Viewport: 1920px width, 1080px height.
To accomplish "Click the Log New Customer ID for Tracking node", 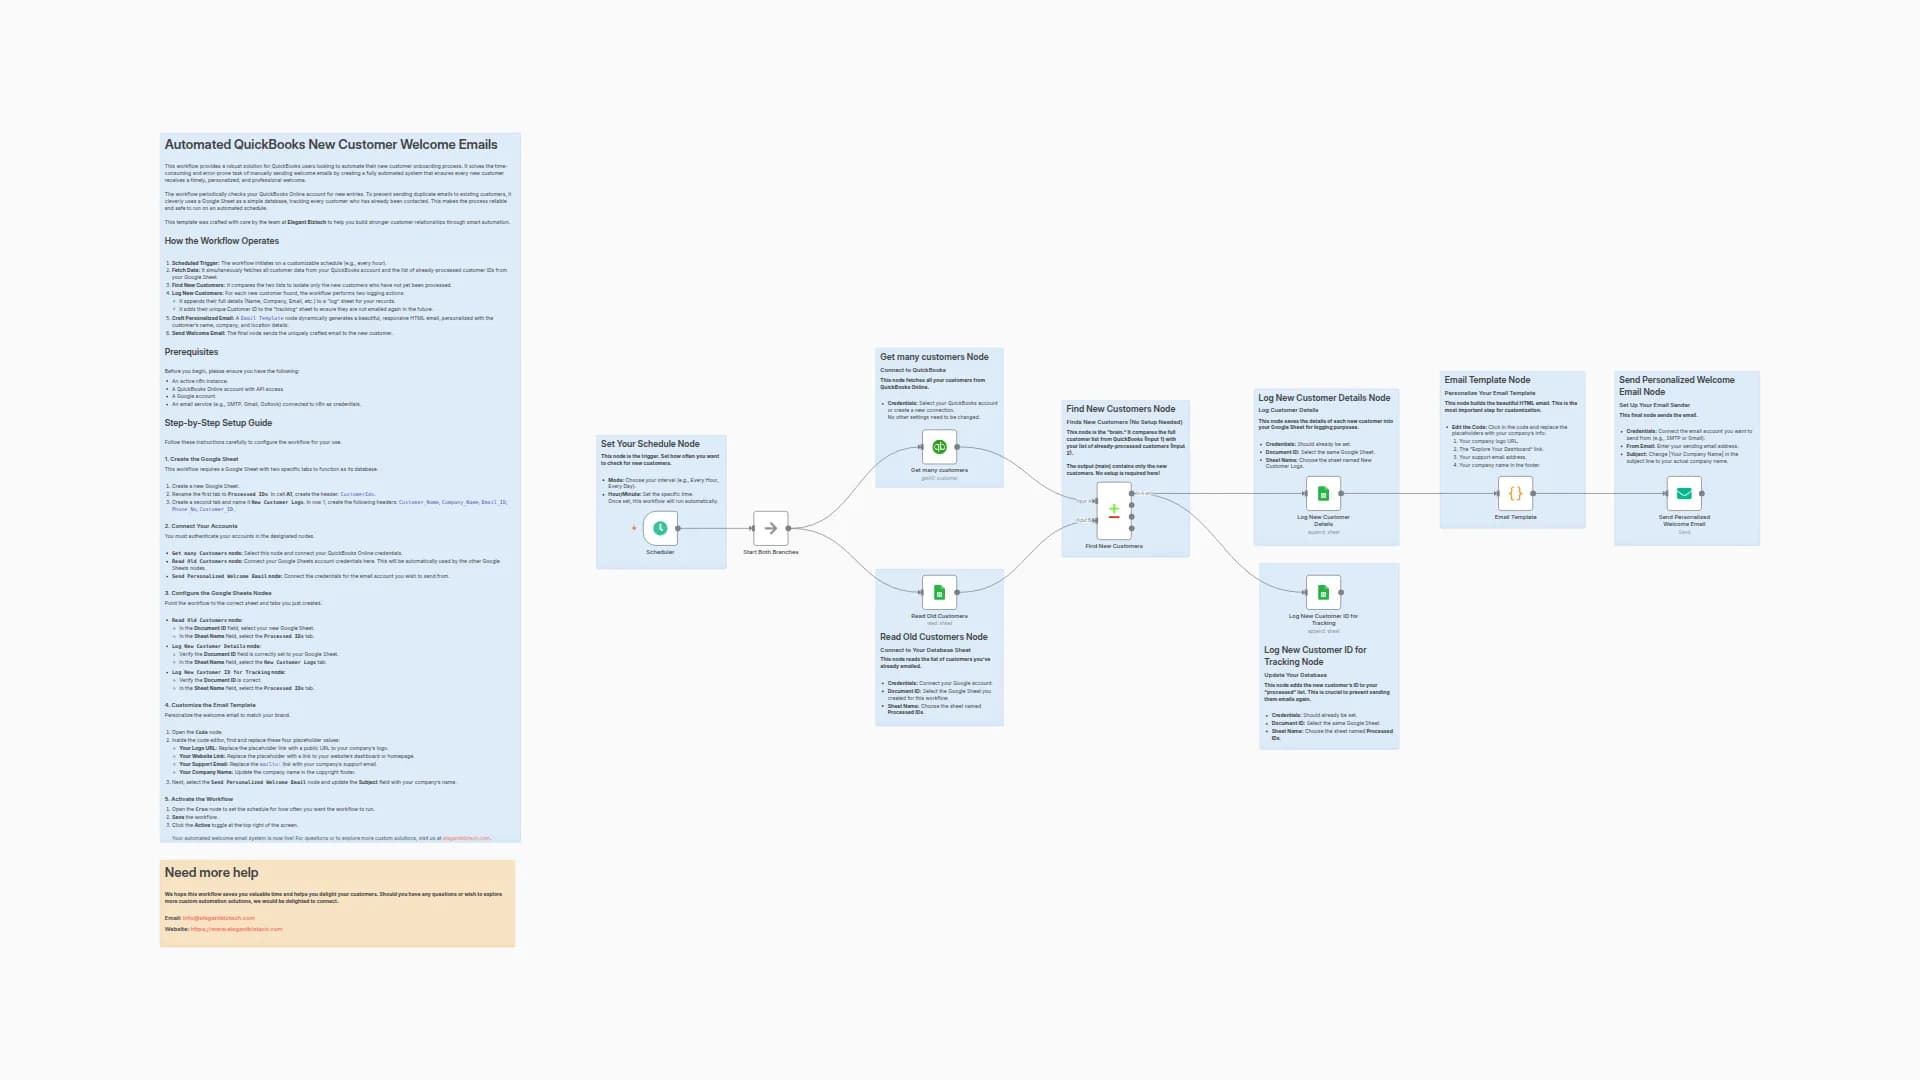I will click(1323, 592).
